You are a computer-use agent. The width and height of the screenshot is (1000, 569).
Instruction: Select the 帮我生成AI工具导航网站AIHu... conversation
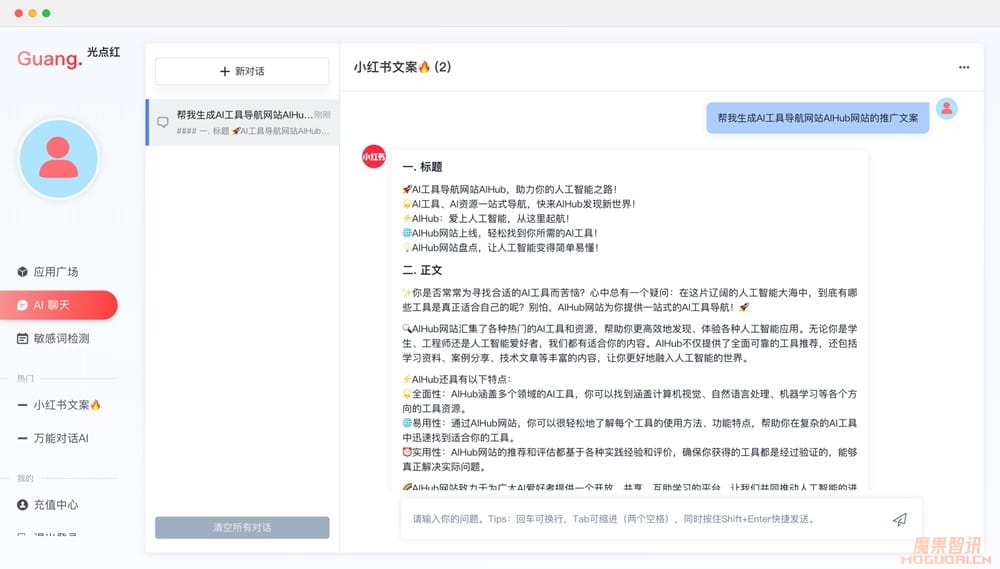pos(242,122)
